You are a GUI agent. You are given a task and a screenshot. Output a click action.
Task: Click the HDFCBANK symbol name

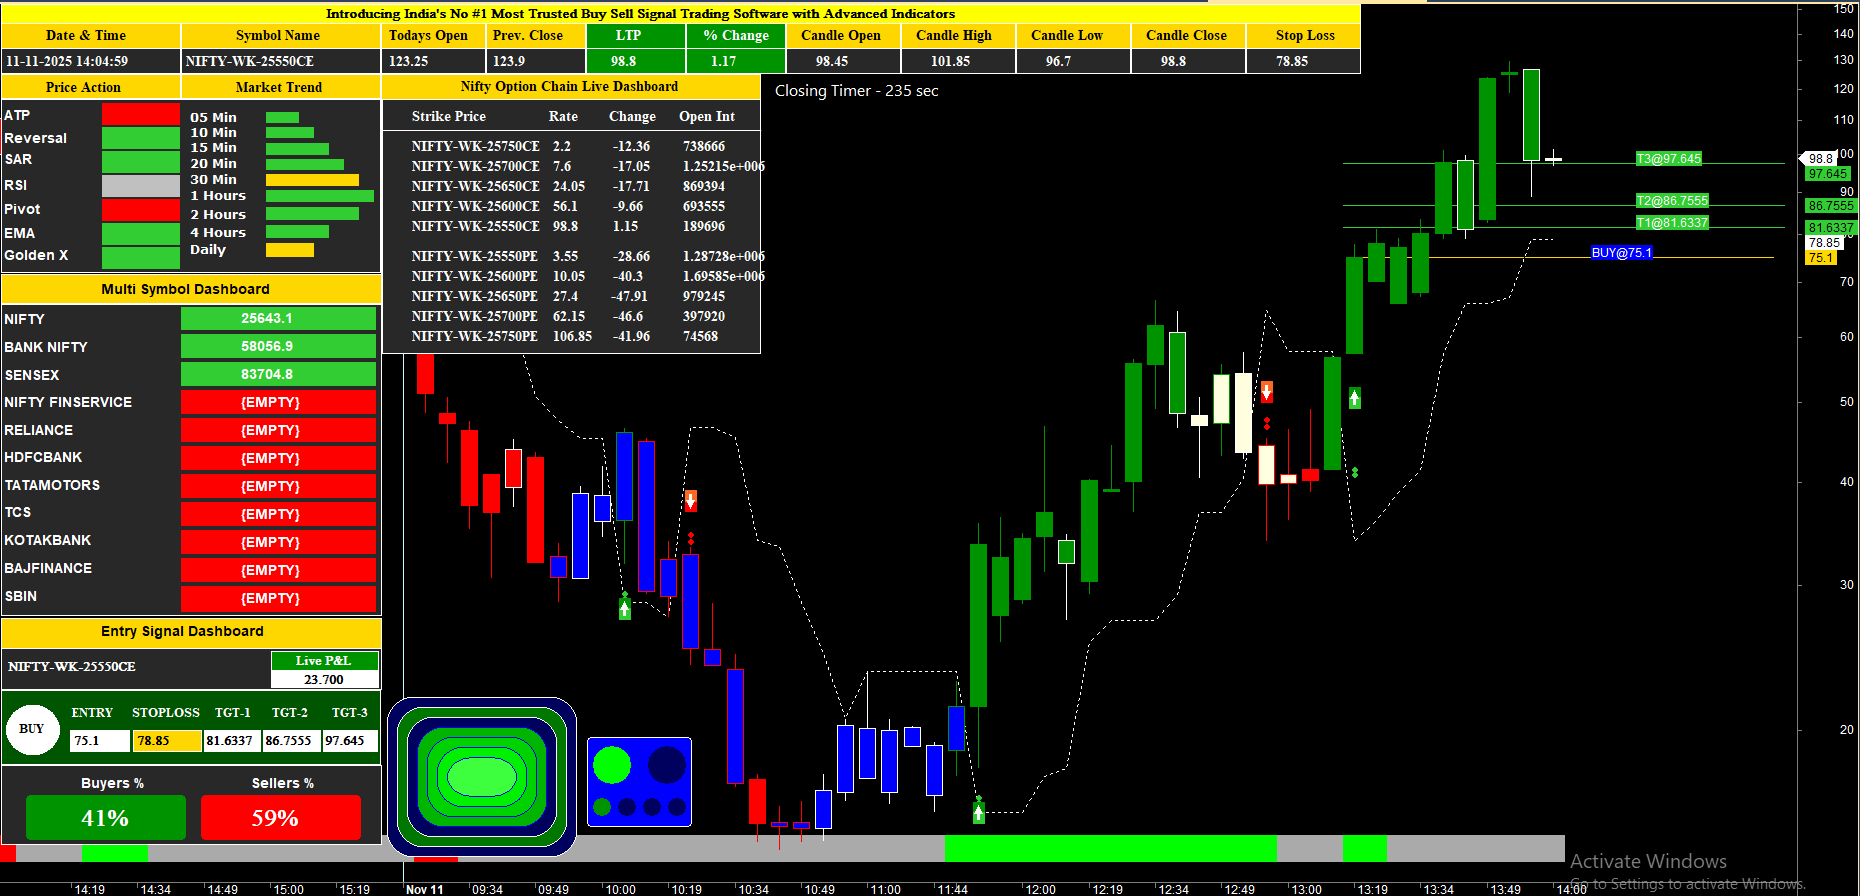click(x=44, y=457)
